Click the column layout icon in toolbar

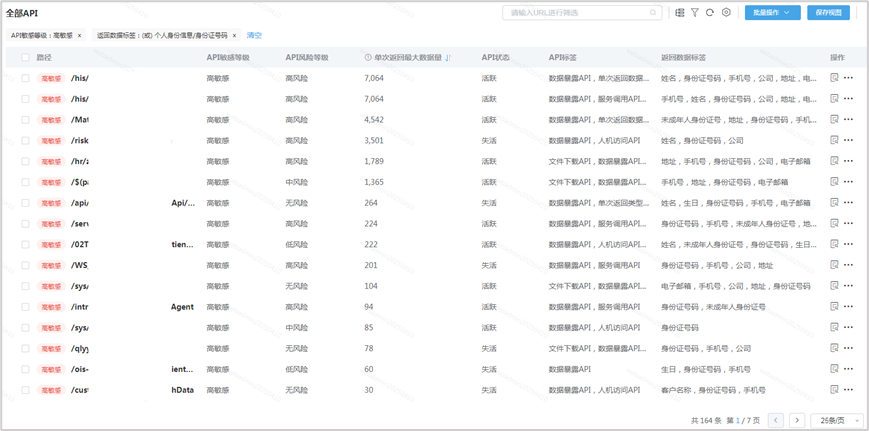click(680, 13)
